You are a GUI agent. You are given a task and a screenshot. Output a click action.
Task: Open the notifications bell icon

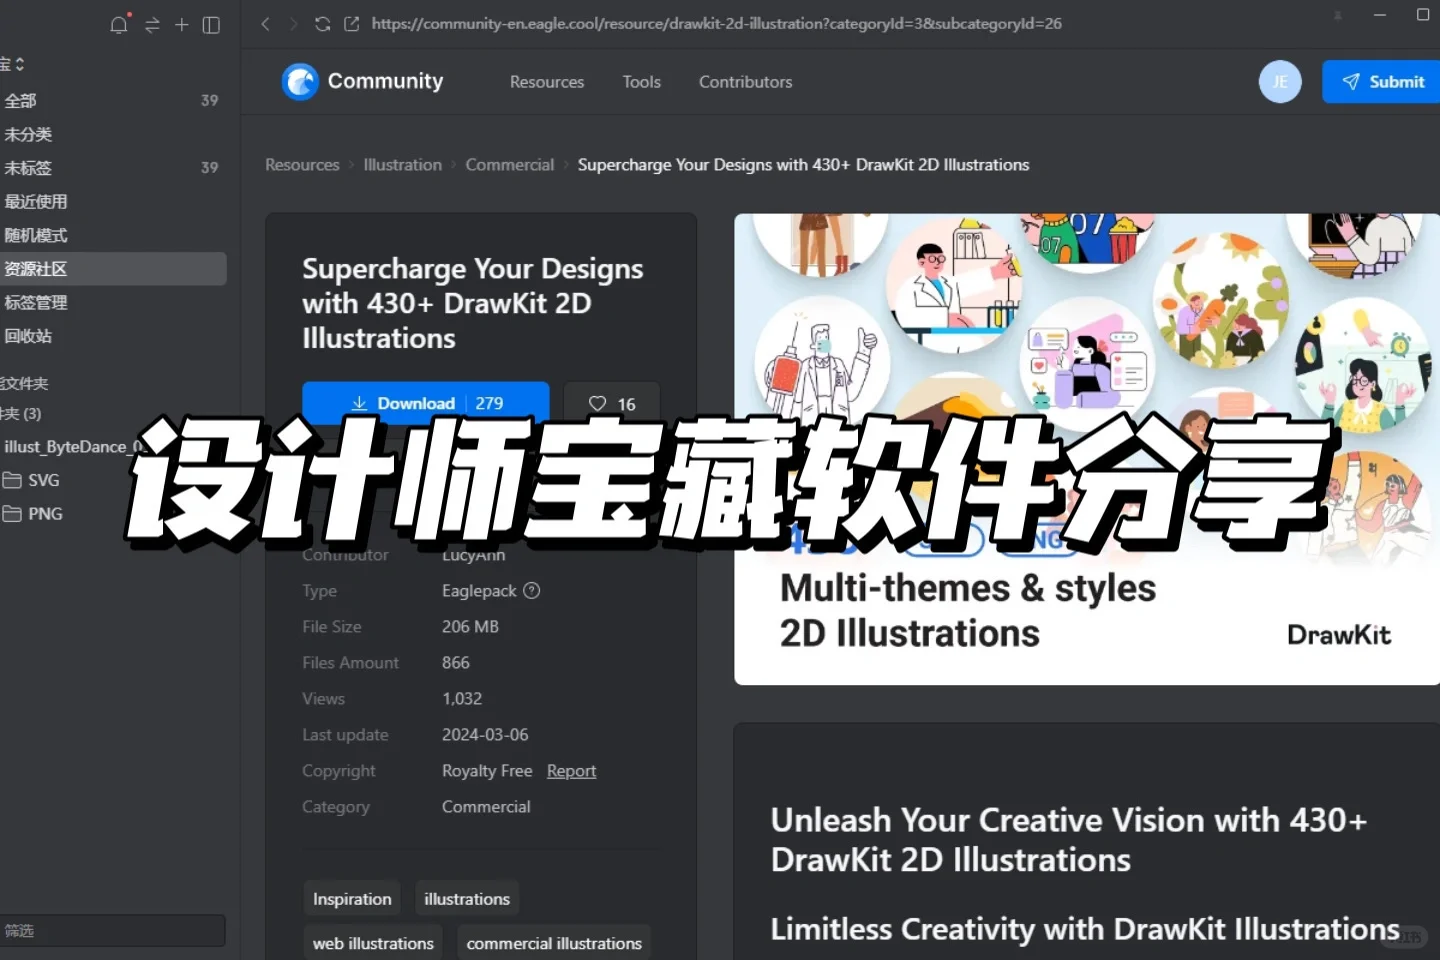[119, 24]
